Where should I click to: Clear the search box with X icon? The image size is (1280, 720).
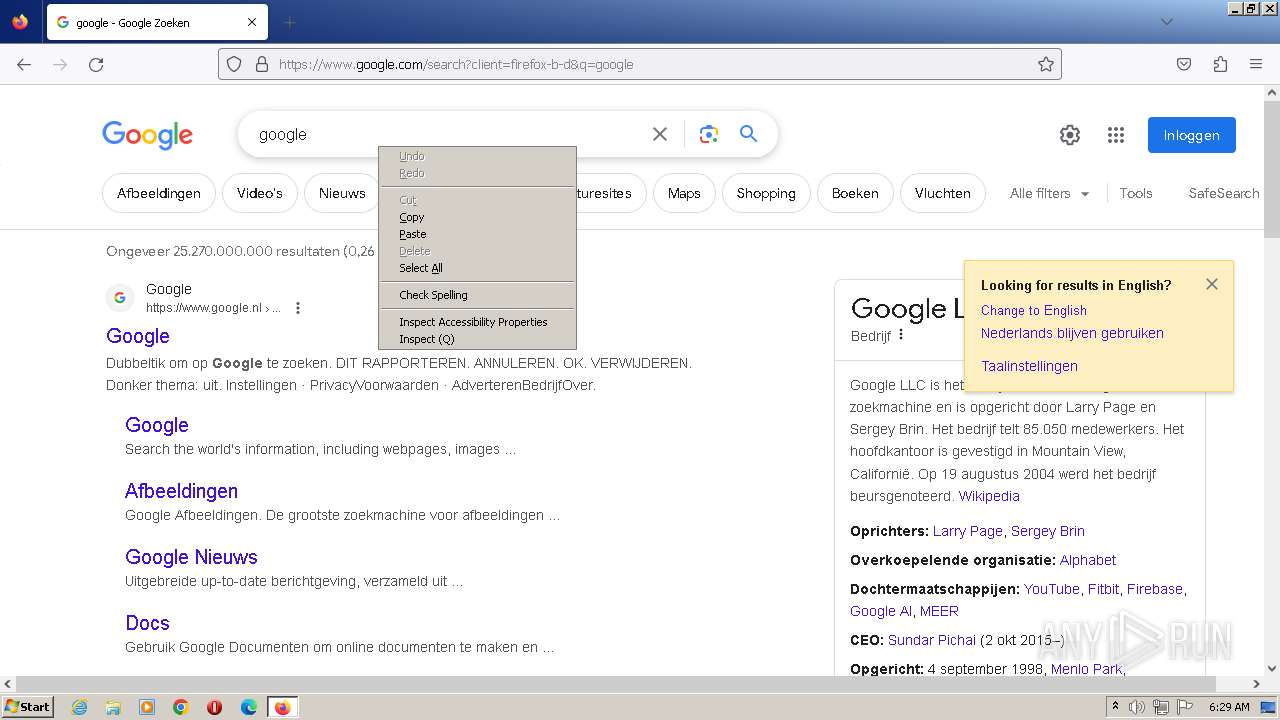660,134
